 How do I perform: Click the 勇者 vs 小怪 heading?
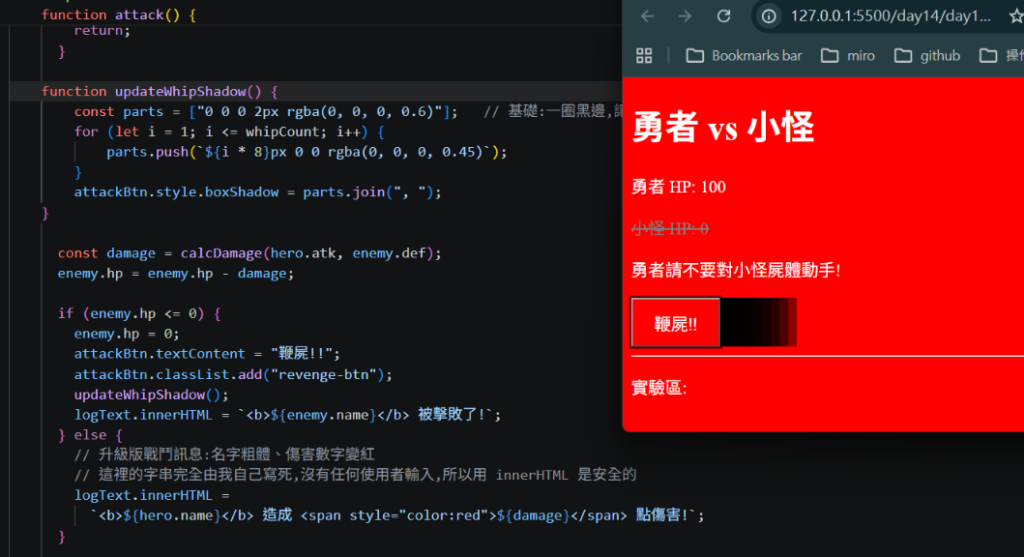click(x=724, y=127)
